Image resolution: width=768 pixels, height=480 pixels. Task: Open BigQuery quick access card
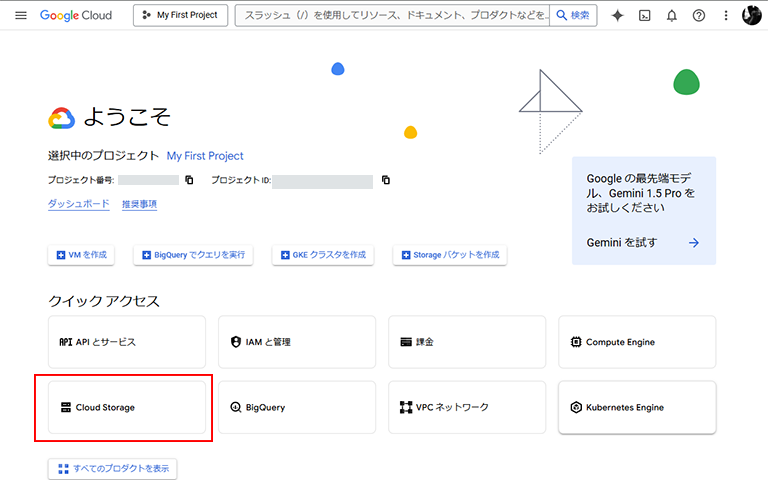click(297, 408)
